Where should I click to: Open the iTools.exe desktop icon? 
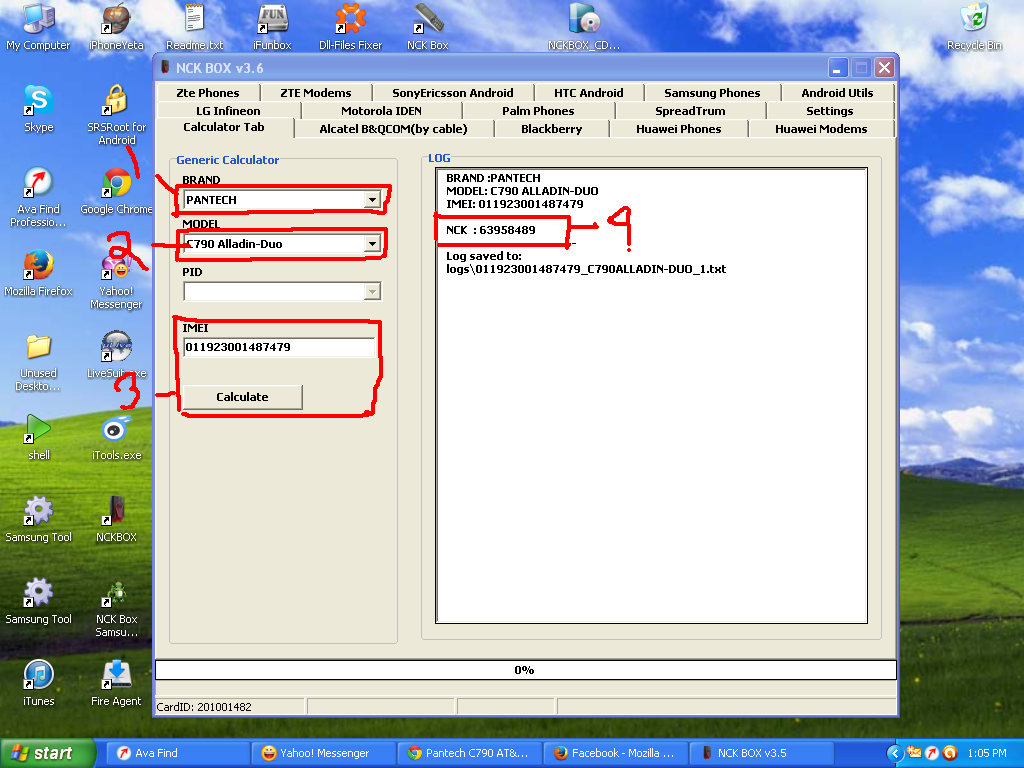point(117,431)
